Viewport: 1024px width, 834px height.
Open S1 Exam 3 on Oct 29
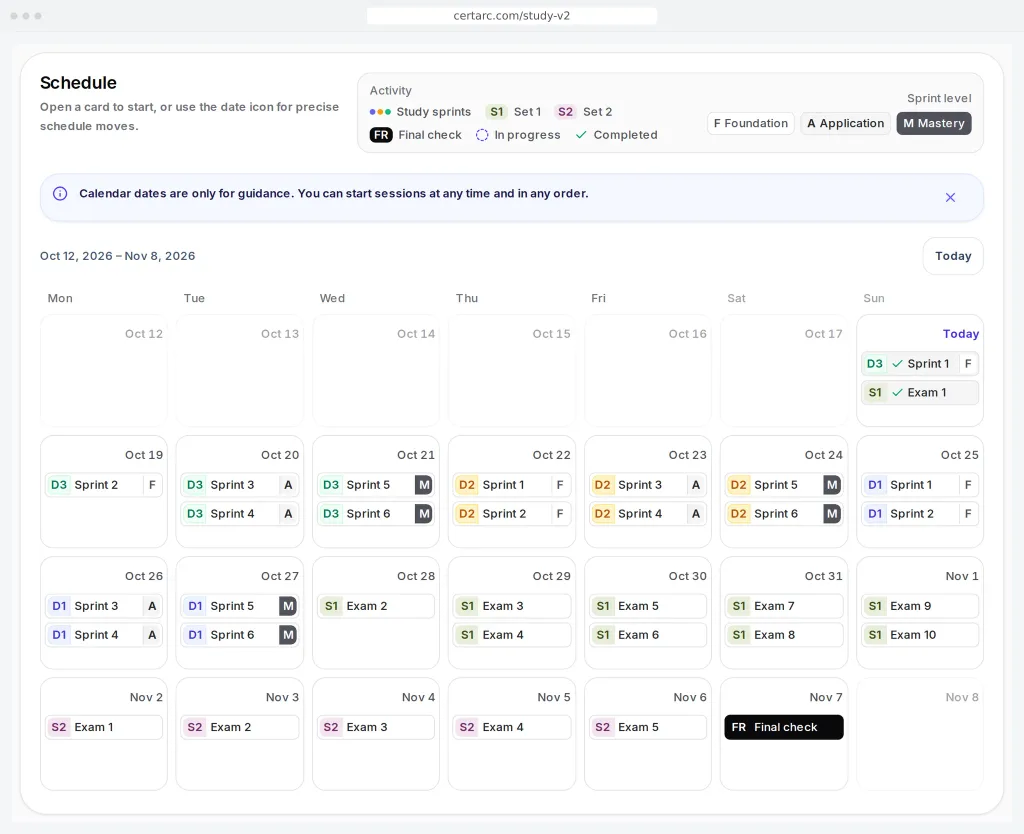[x=512, y=606]
